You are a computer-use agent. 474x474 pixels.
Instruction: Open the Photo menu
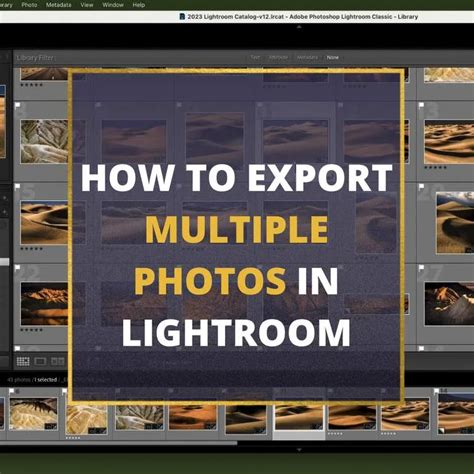tap(29, 5)
